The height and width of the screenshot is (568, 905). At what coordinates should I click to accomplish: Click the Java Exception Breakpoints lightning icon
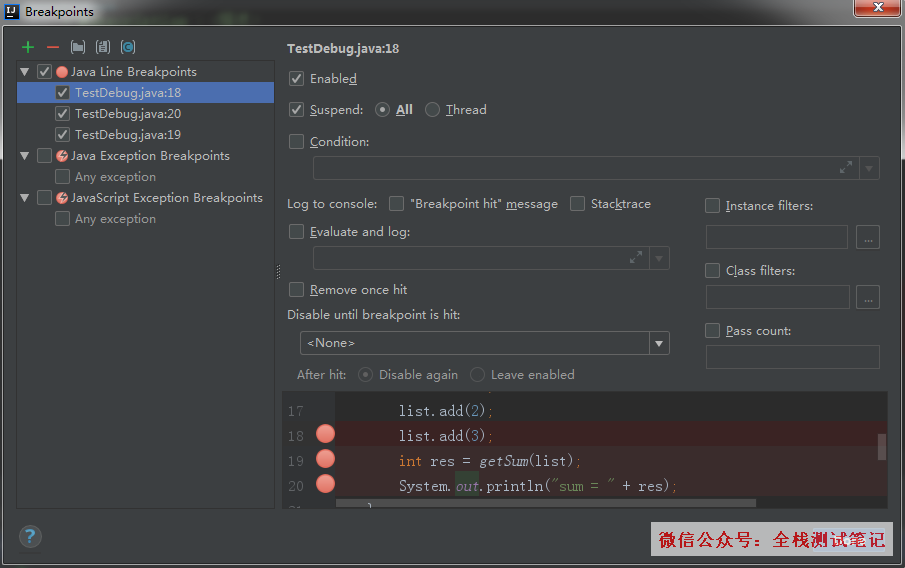(x=62, y=156)
